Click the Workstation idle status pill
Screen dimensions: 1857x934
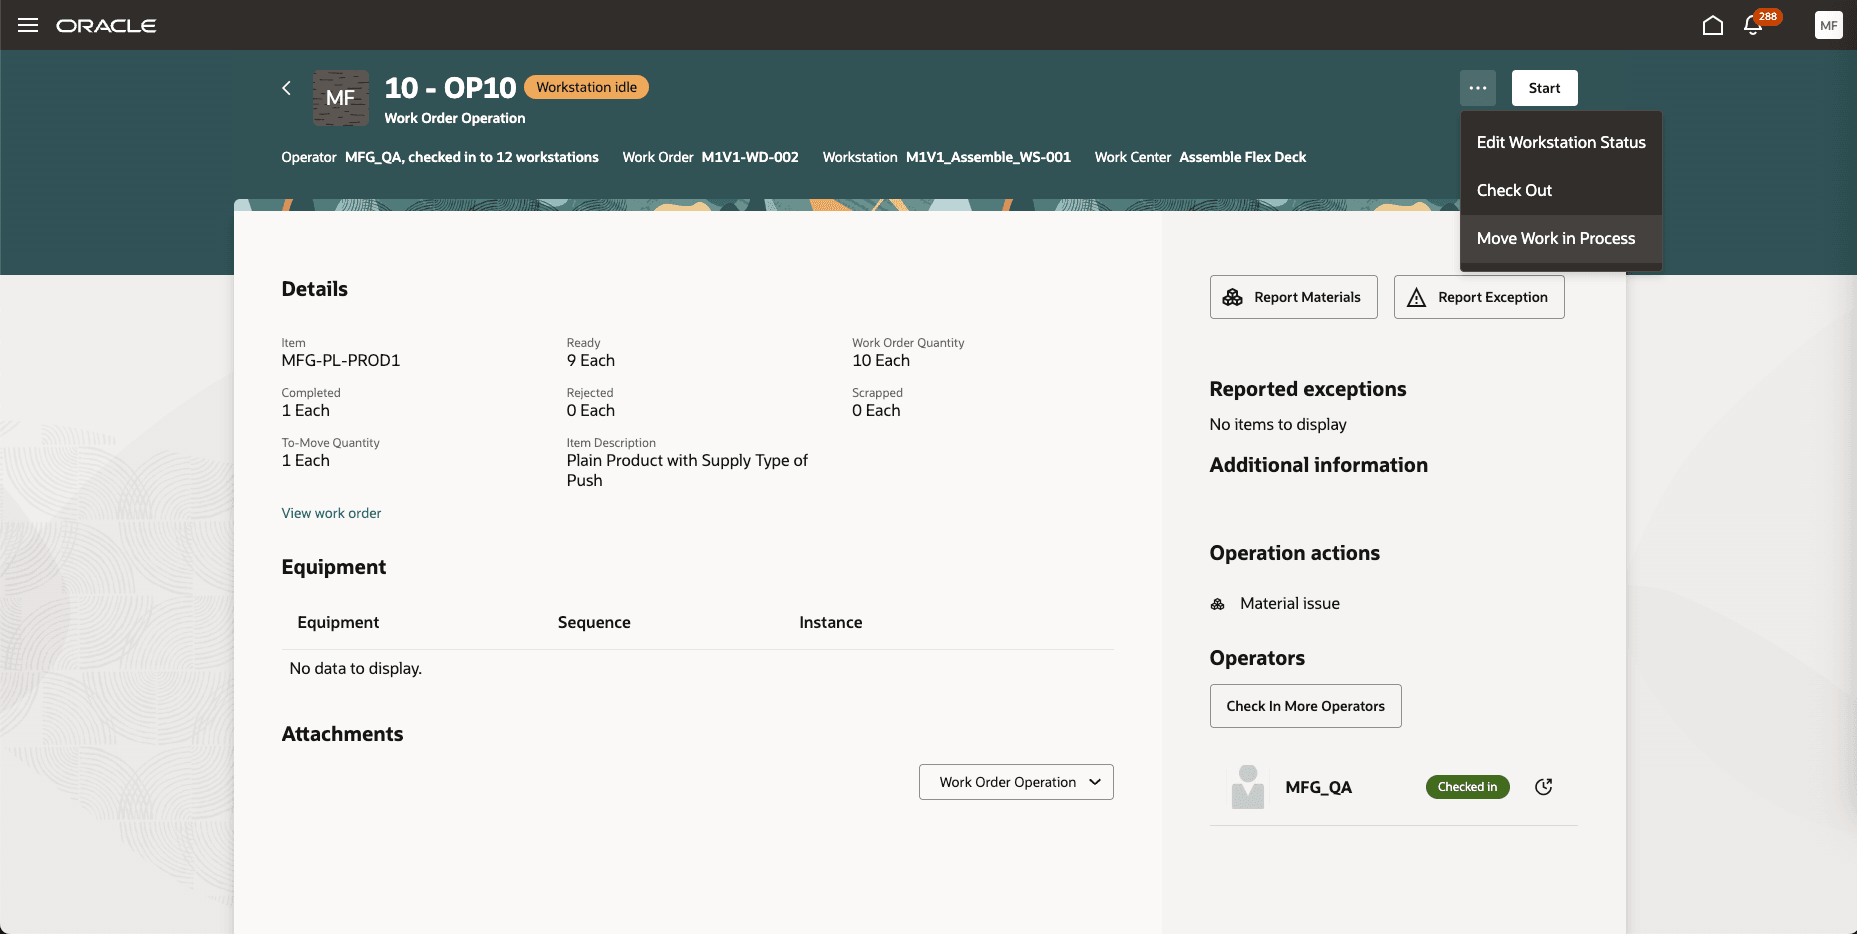coord(586,87)
